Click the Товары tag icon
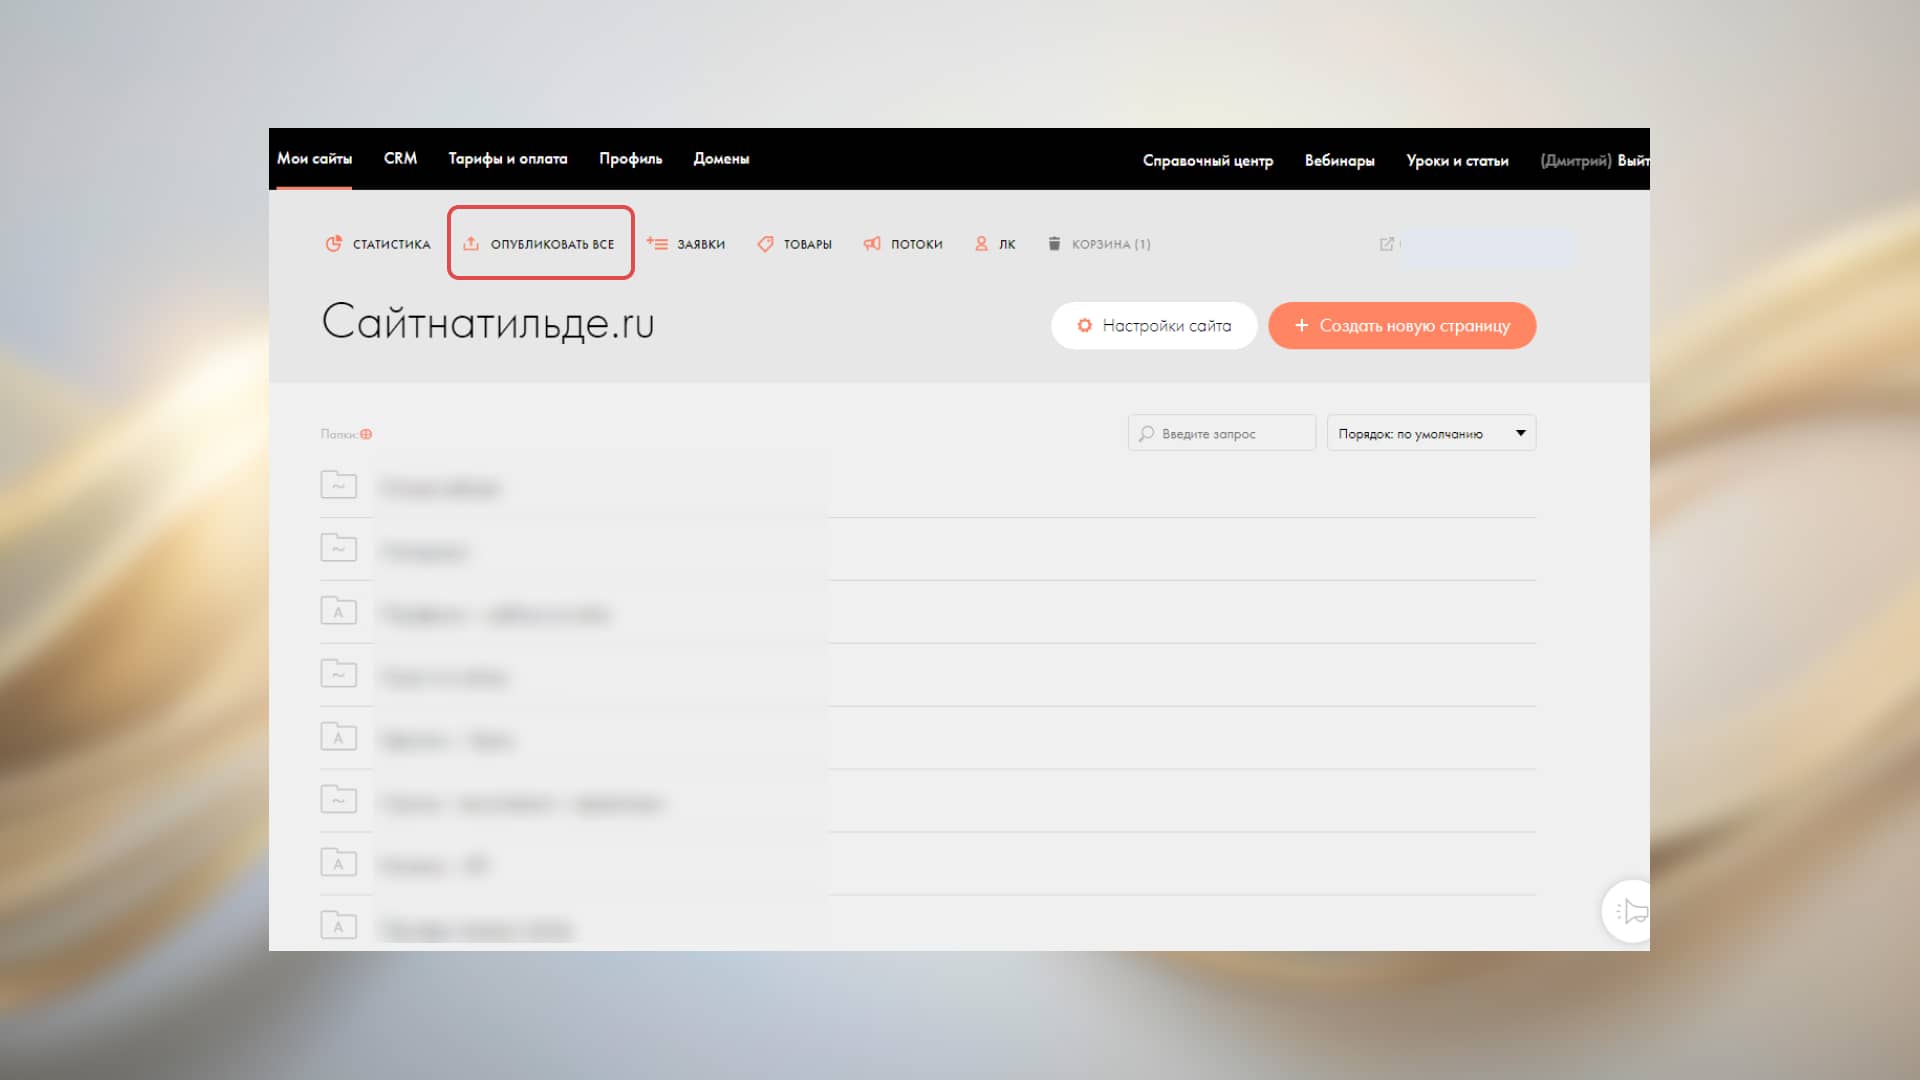 [765, 244]
